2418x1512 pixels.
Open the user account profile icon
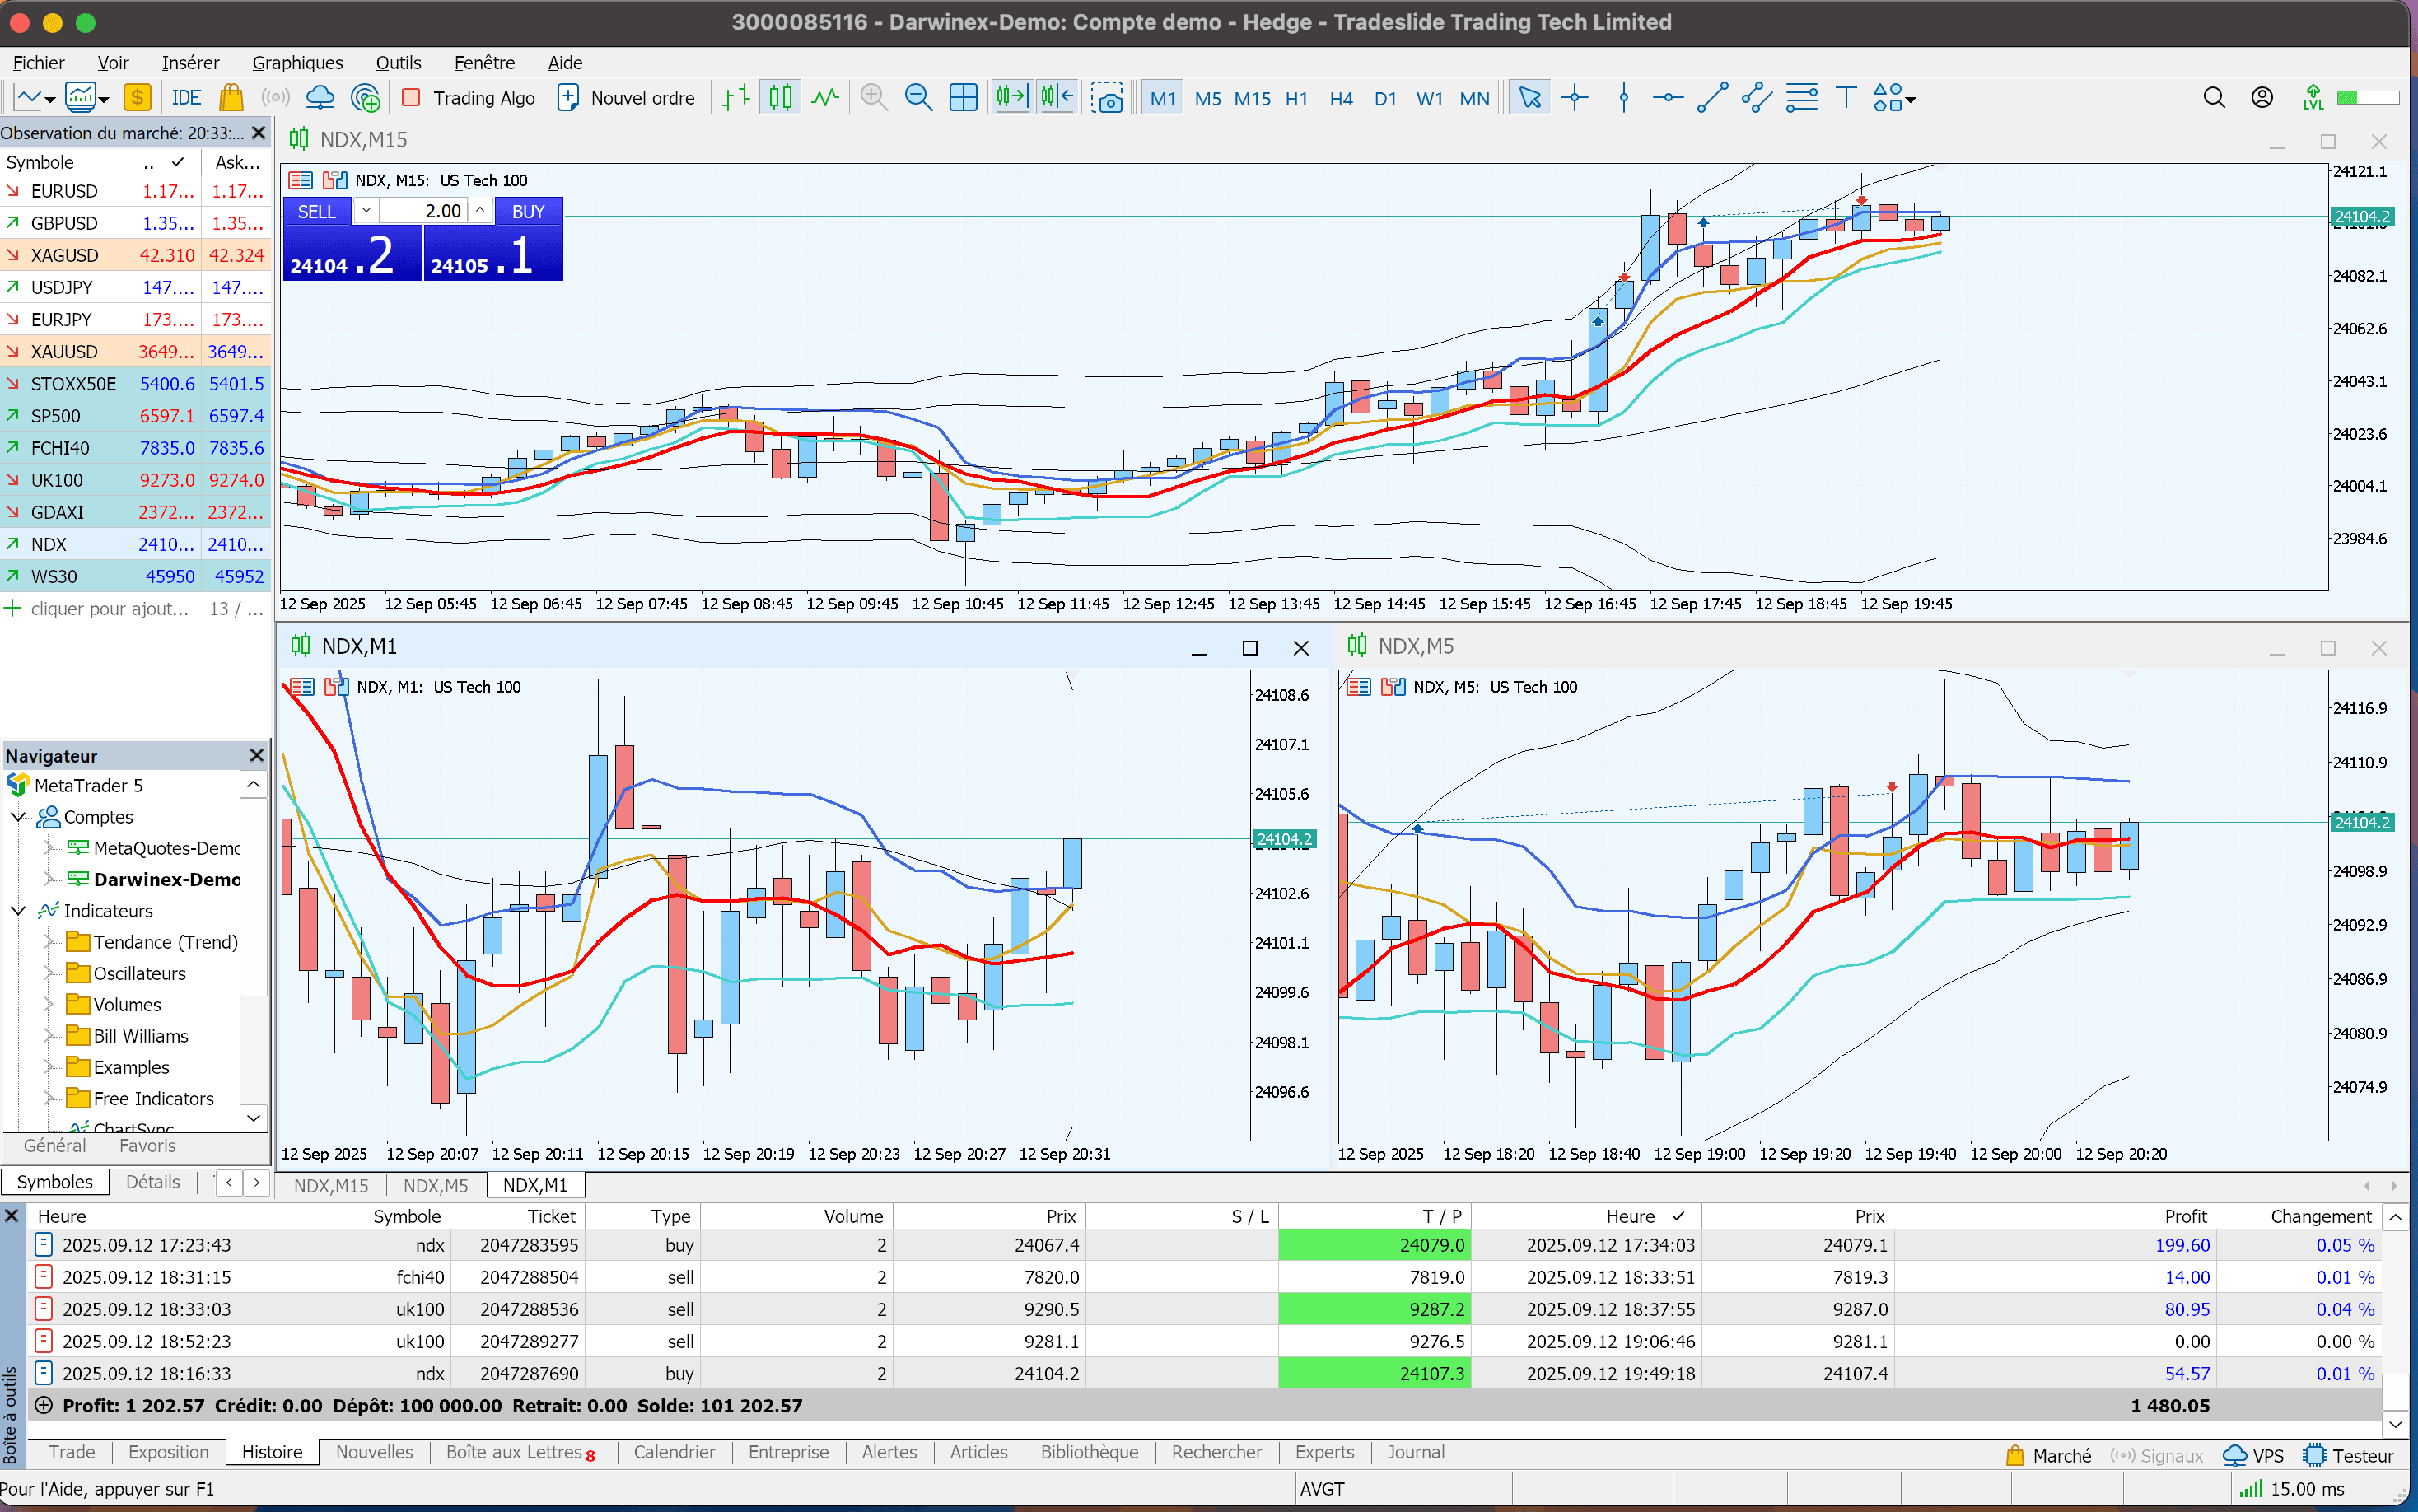pos(2262,98)
